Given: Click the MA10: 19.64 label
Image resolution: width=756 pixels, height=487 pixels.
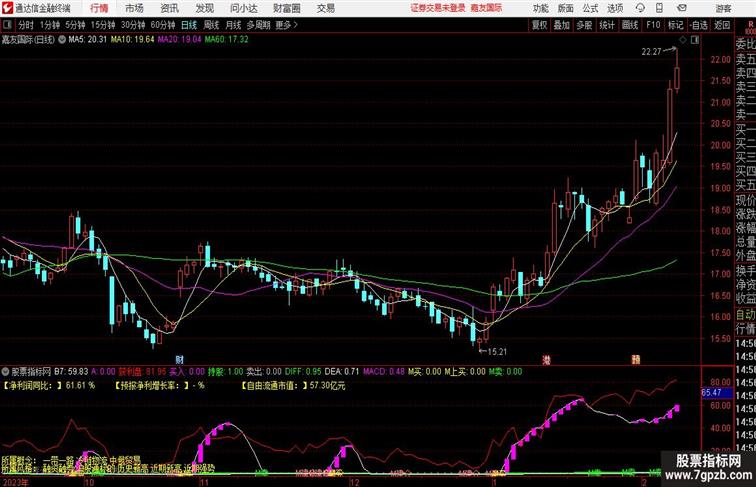Looking at the screenshot, I should tap(133, 40).
